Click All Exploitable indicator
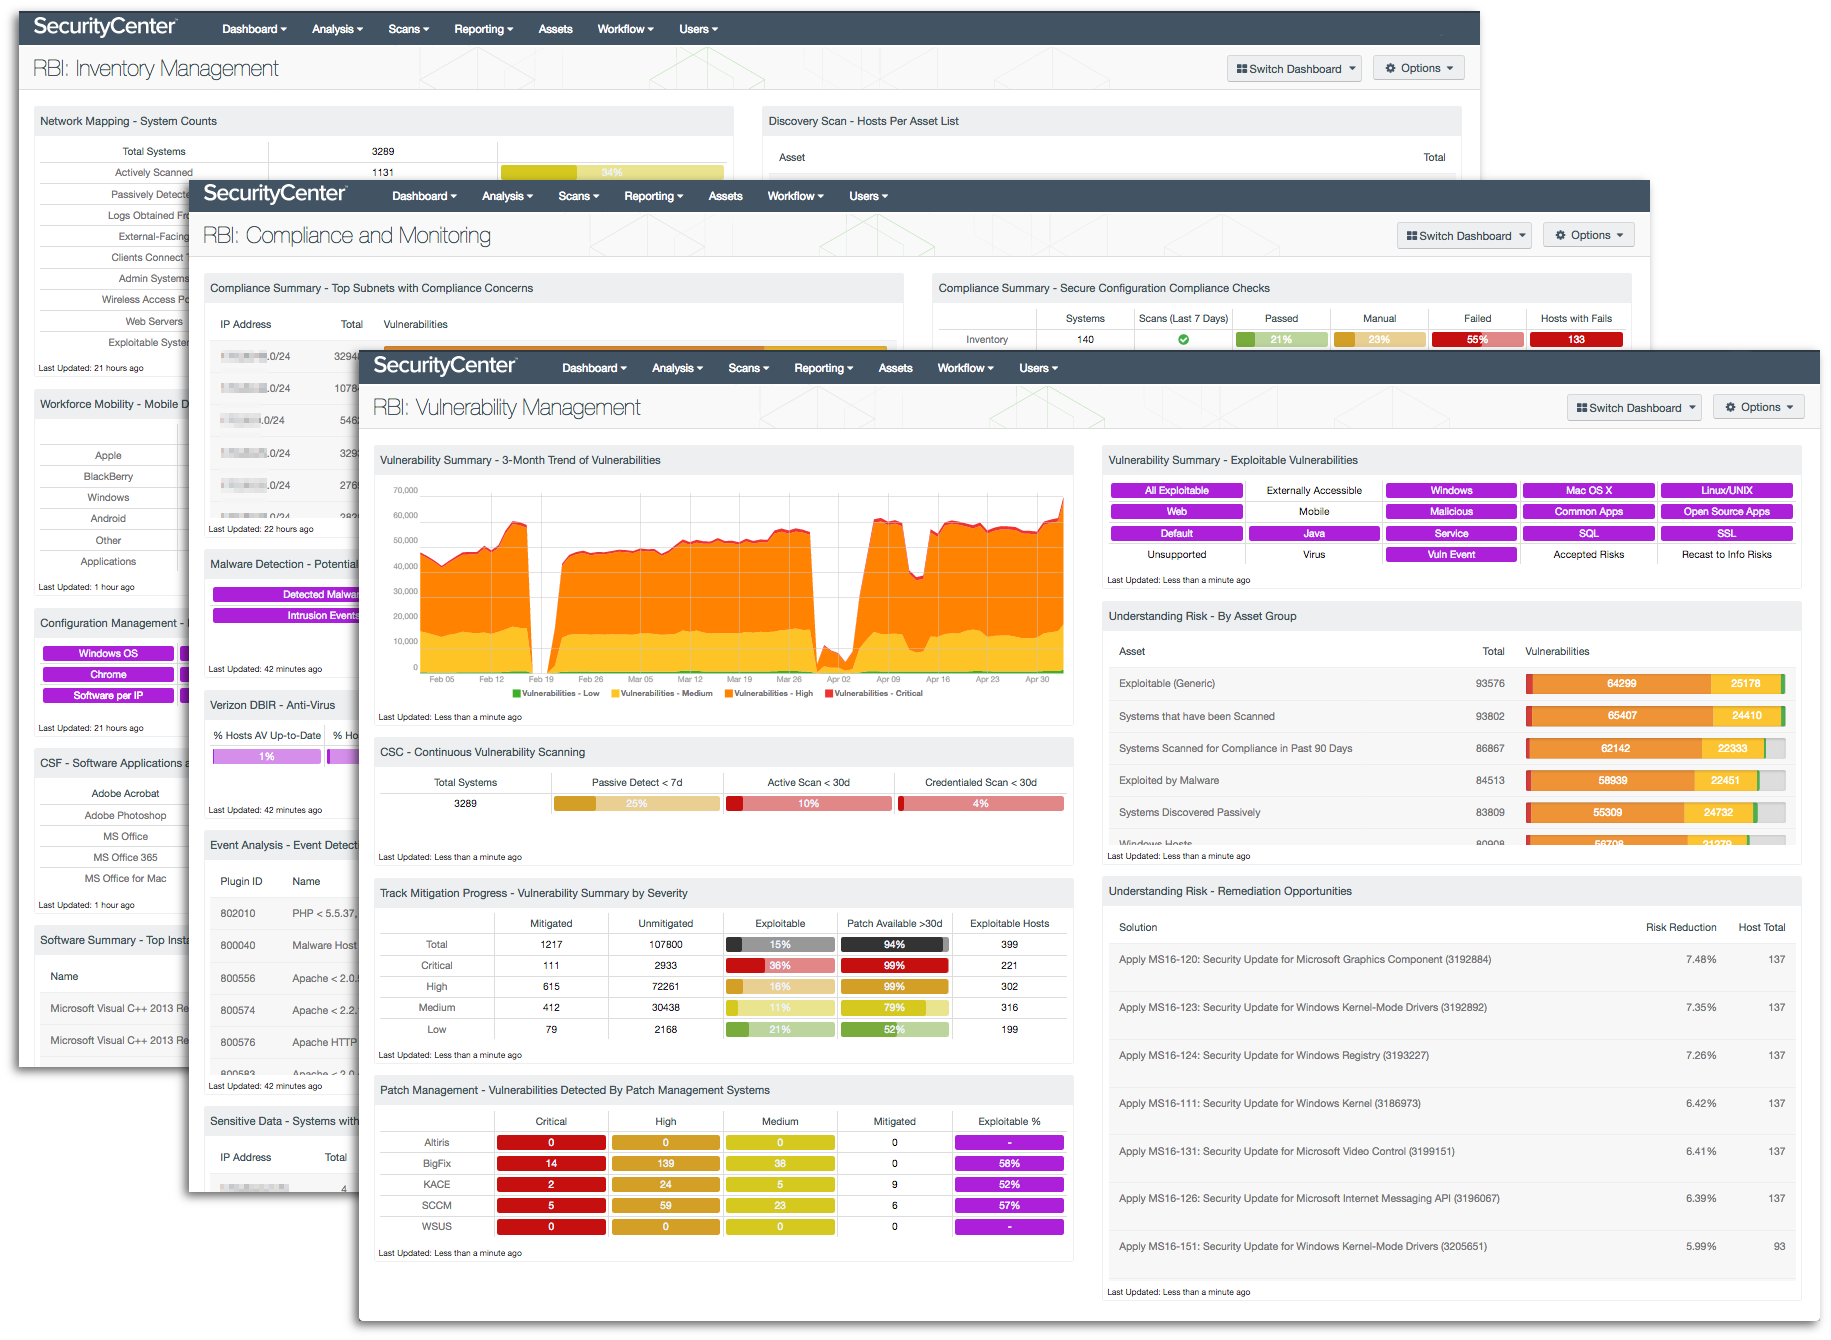The width and height of the screenshot is (1831, 1340). 1177,491
